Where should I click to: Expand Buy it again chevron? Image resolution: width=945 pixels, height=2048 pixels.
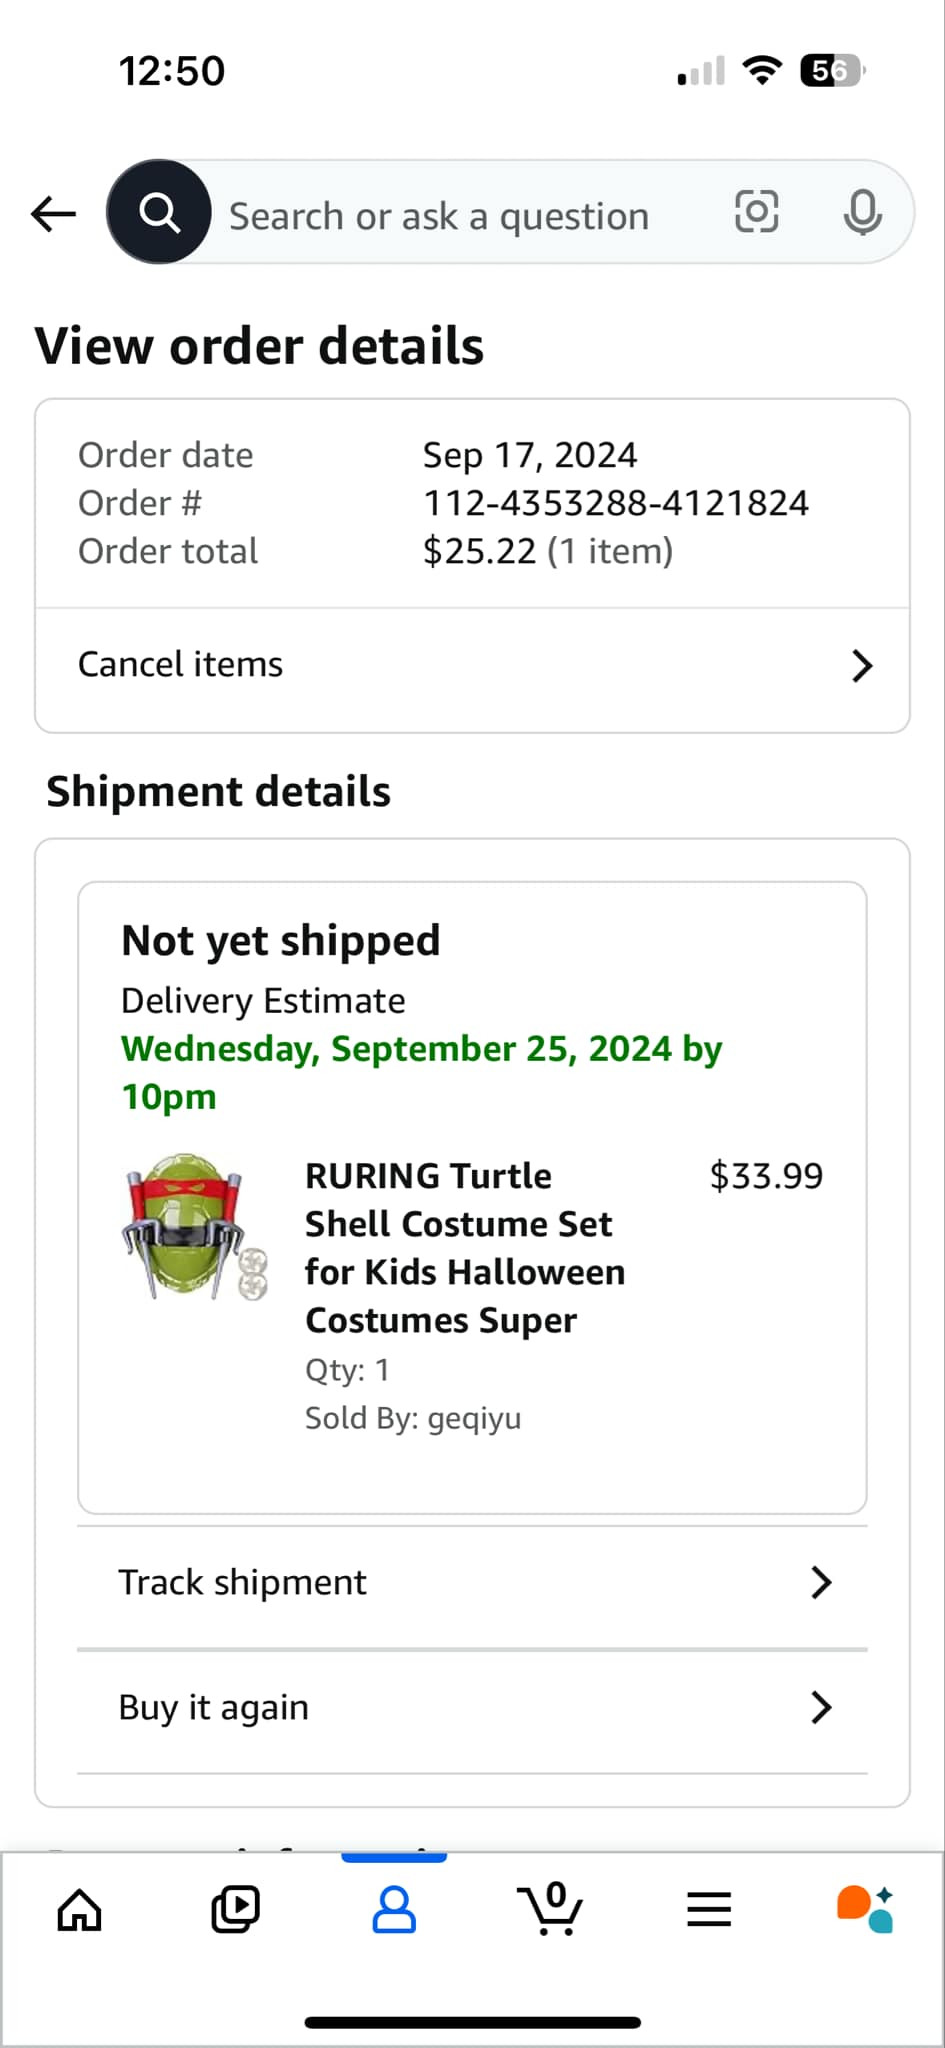(x=821, y=1707)
